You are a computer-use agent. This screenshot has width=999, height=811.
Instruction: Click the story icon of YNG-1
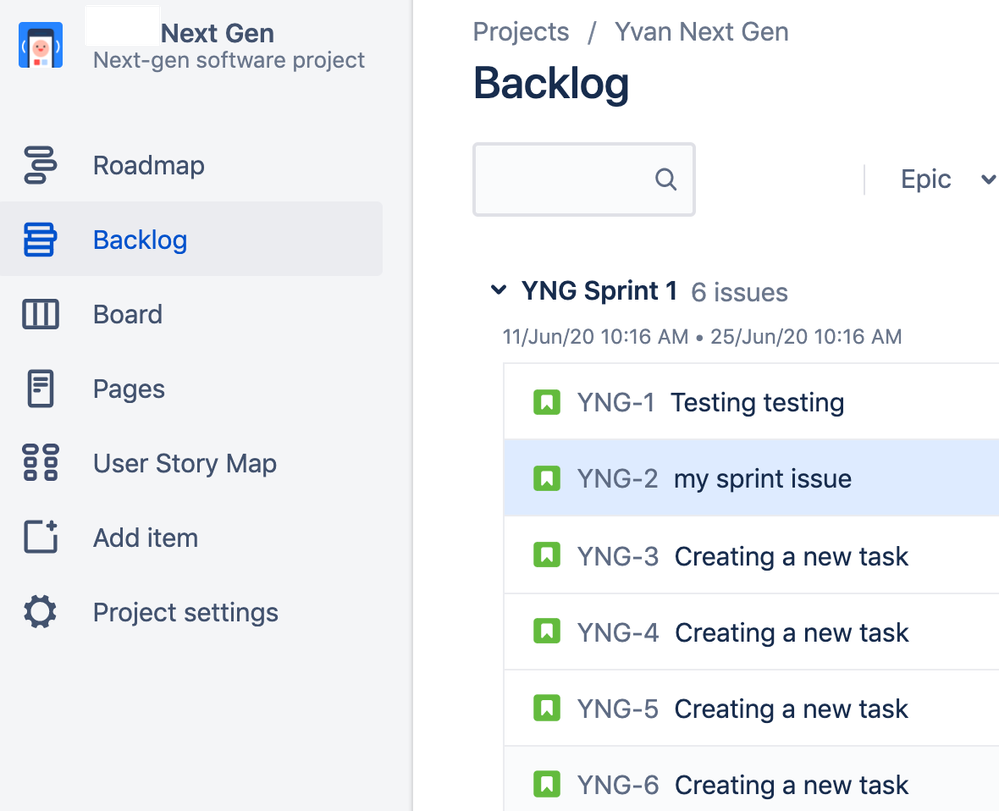coord(547,402)
